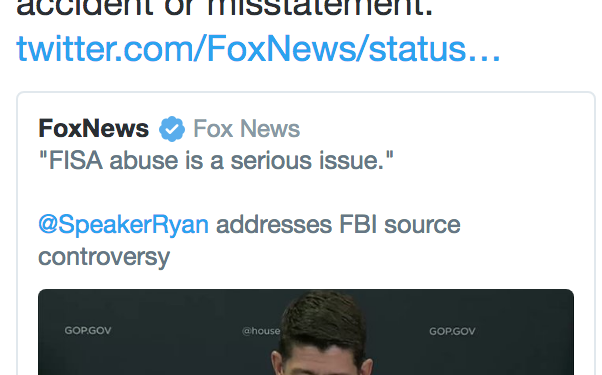Image resolution: width=602 pixels, height=375 pixels.
Task: Open the bold FoxNews account name
Action: click(x=93, y=128)
